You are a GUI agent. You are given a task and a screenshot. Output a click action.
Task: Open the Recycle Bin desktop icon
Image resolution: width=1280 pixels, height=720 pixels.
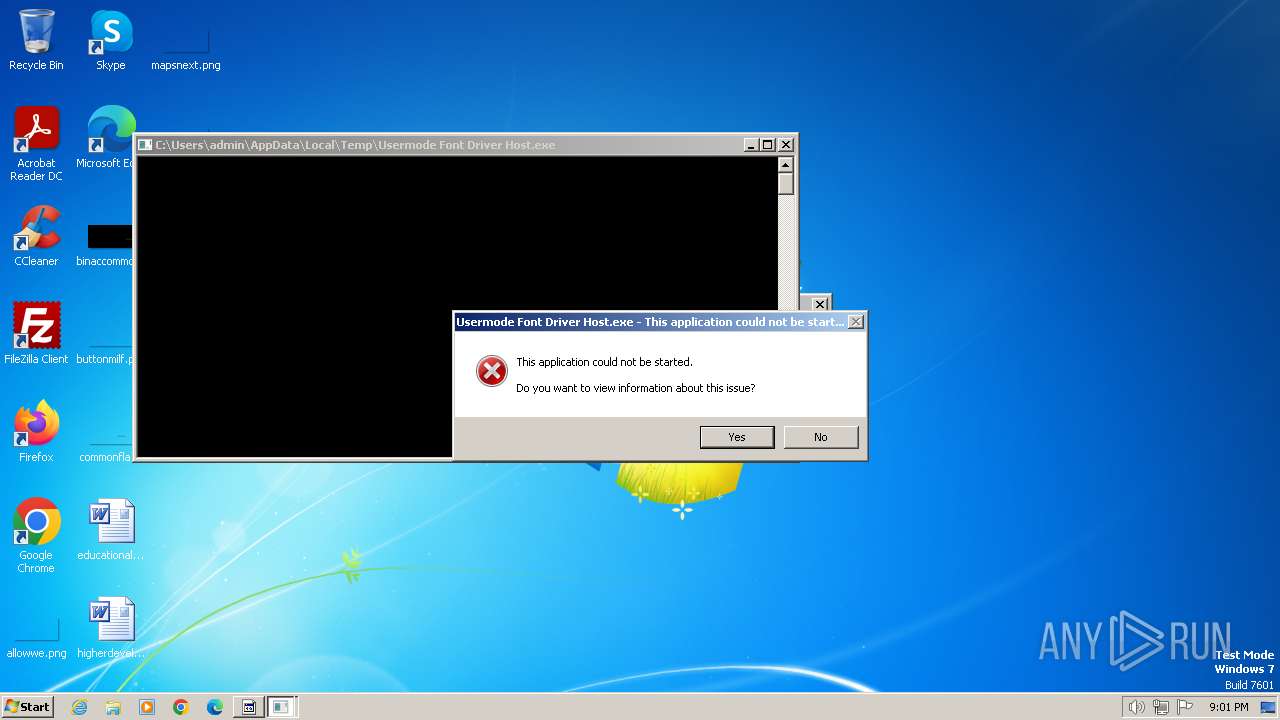36,40
